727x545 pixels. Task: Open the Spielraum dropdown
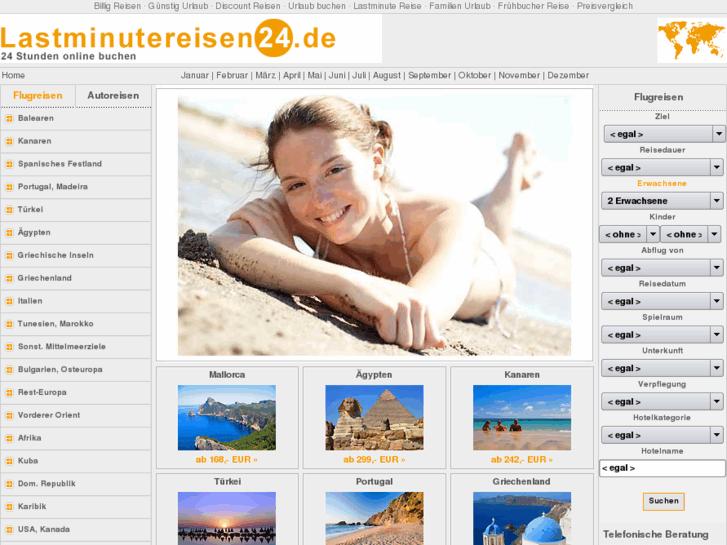tap(662, 334)
